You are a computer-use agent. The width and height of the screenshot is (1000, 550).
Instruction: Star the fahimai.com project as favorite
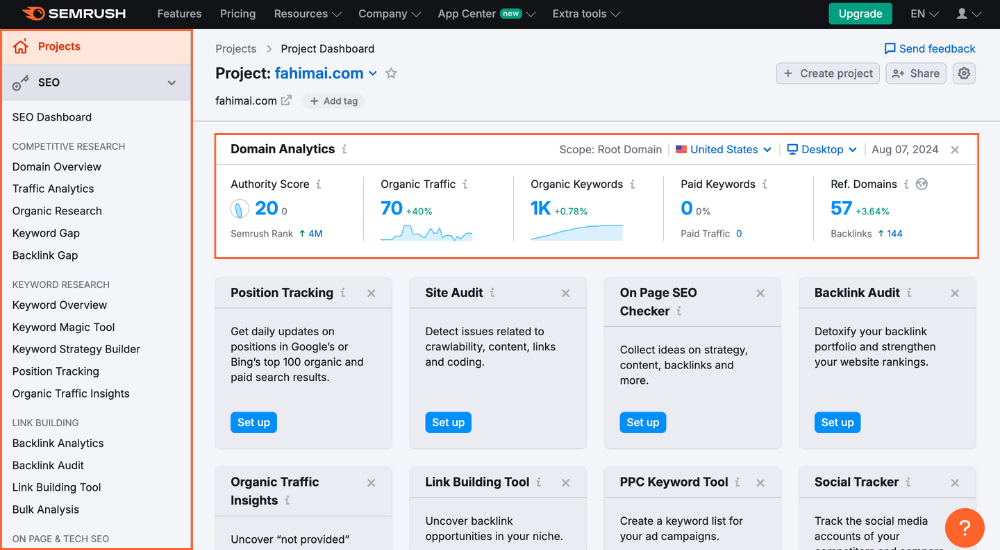pos(391,73)
